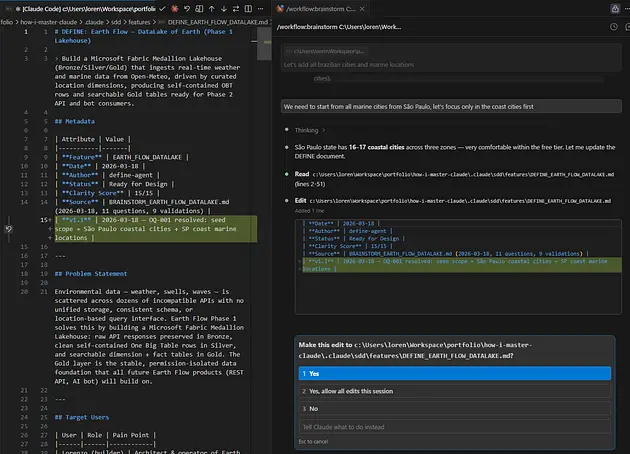This screenshot has height=454, width=630.
Task: Go to next change with the down arrow
Action: [x=224, y=8]
